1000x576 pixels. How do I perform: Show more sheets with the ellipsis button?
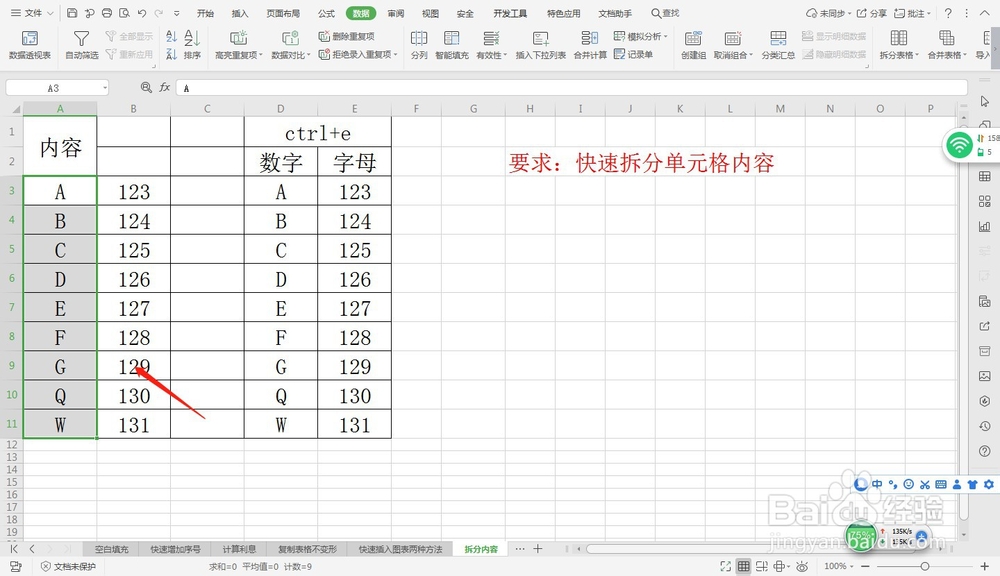[x=520, y=549]
